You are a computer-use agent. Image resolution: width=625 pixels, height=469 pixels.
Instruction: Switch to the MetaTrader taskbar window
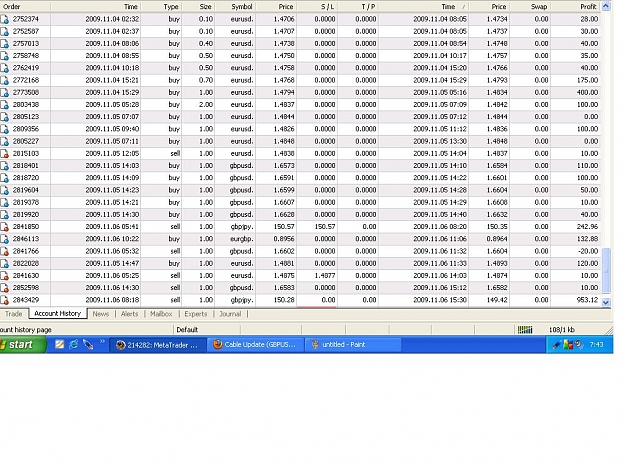tap(159, 345)
